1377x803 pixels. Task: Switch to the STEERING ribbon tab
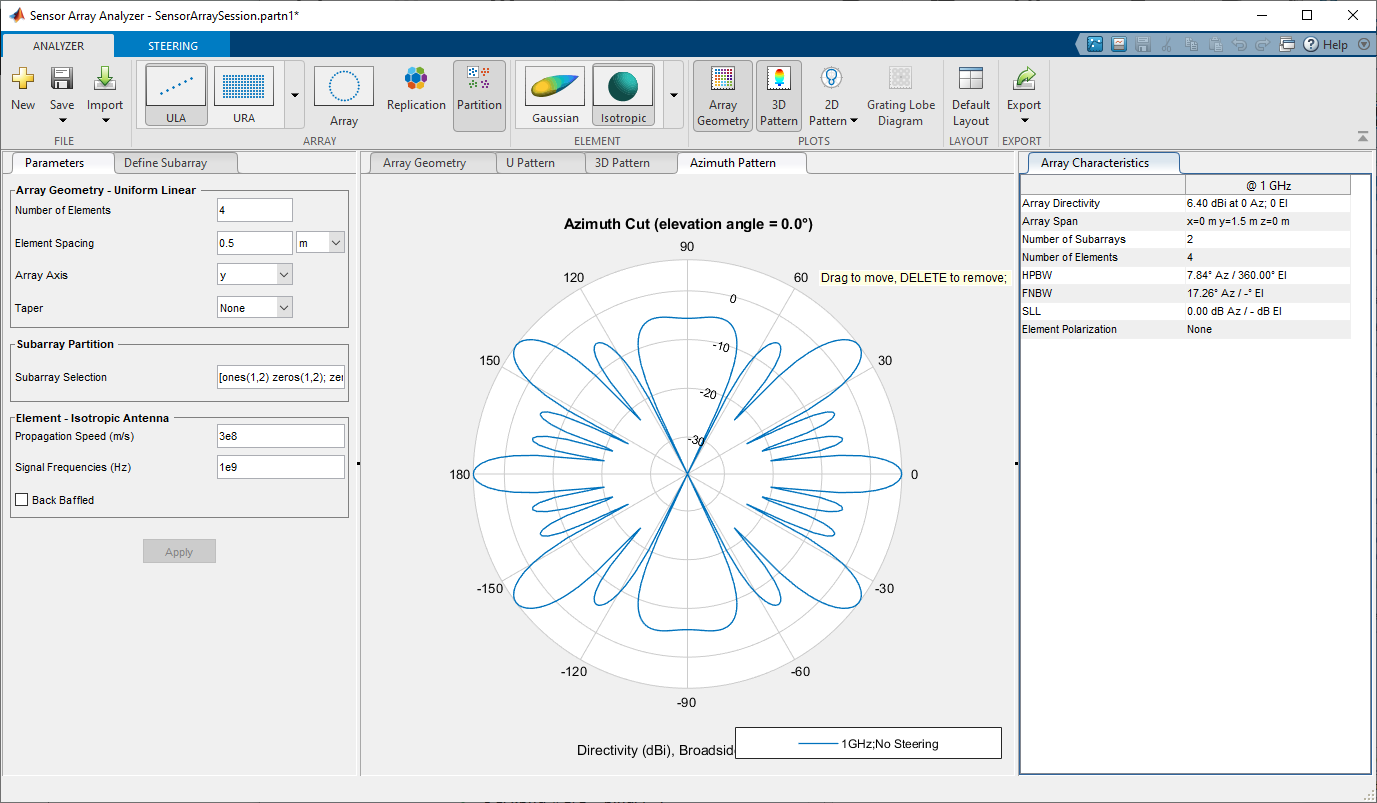point(173,46)
